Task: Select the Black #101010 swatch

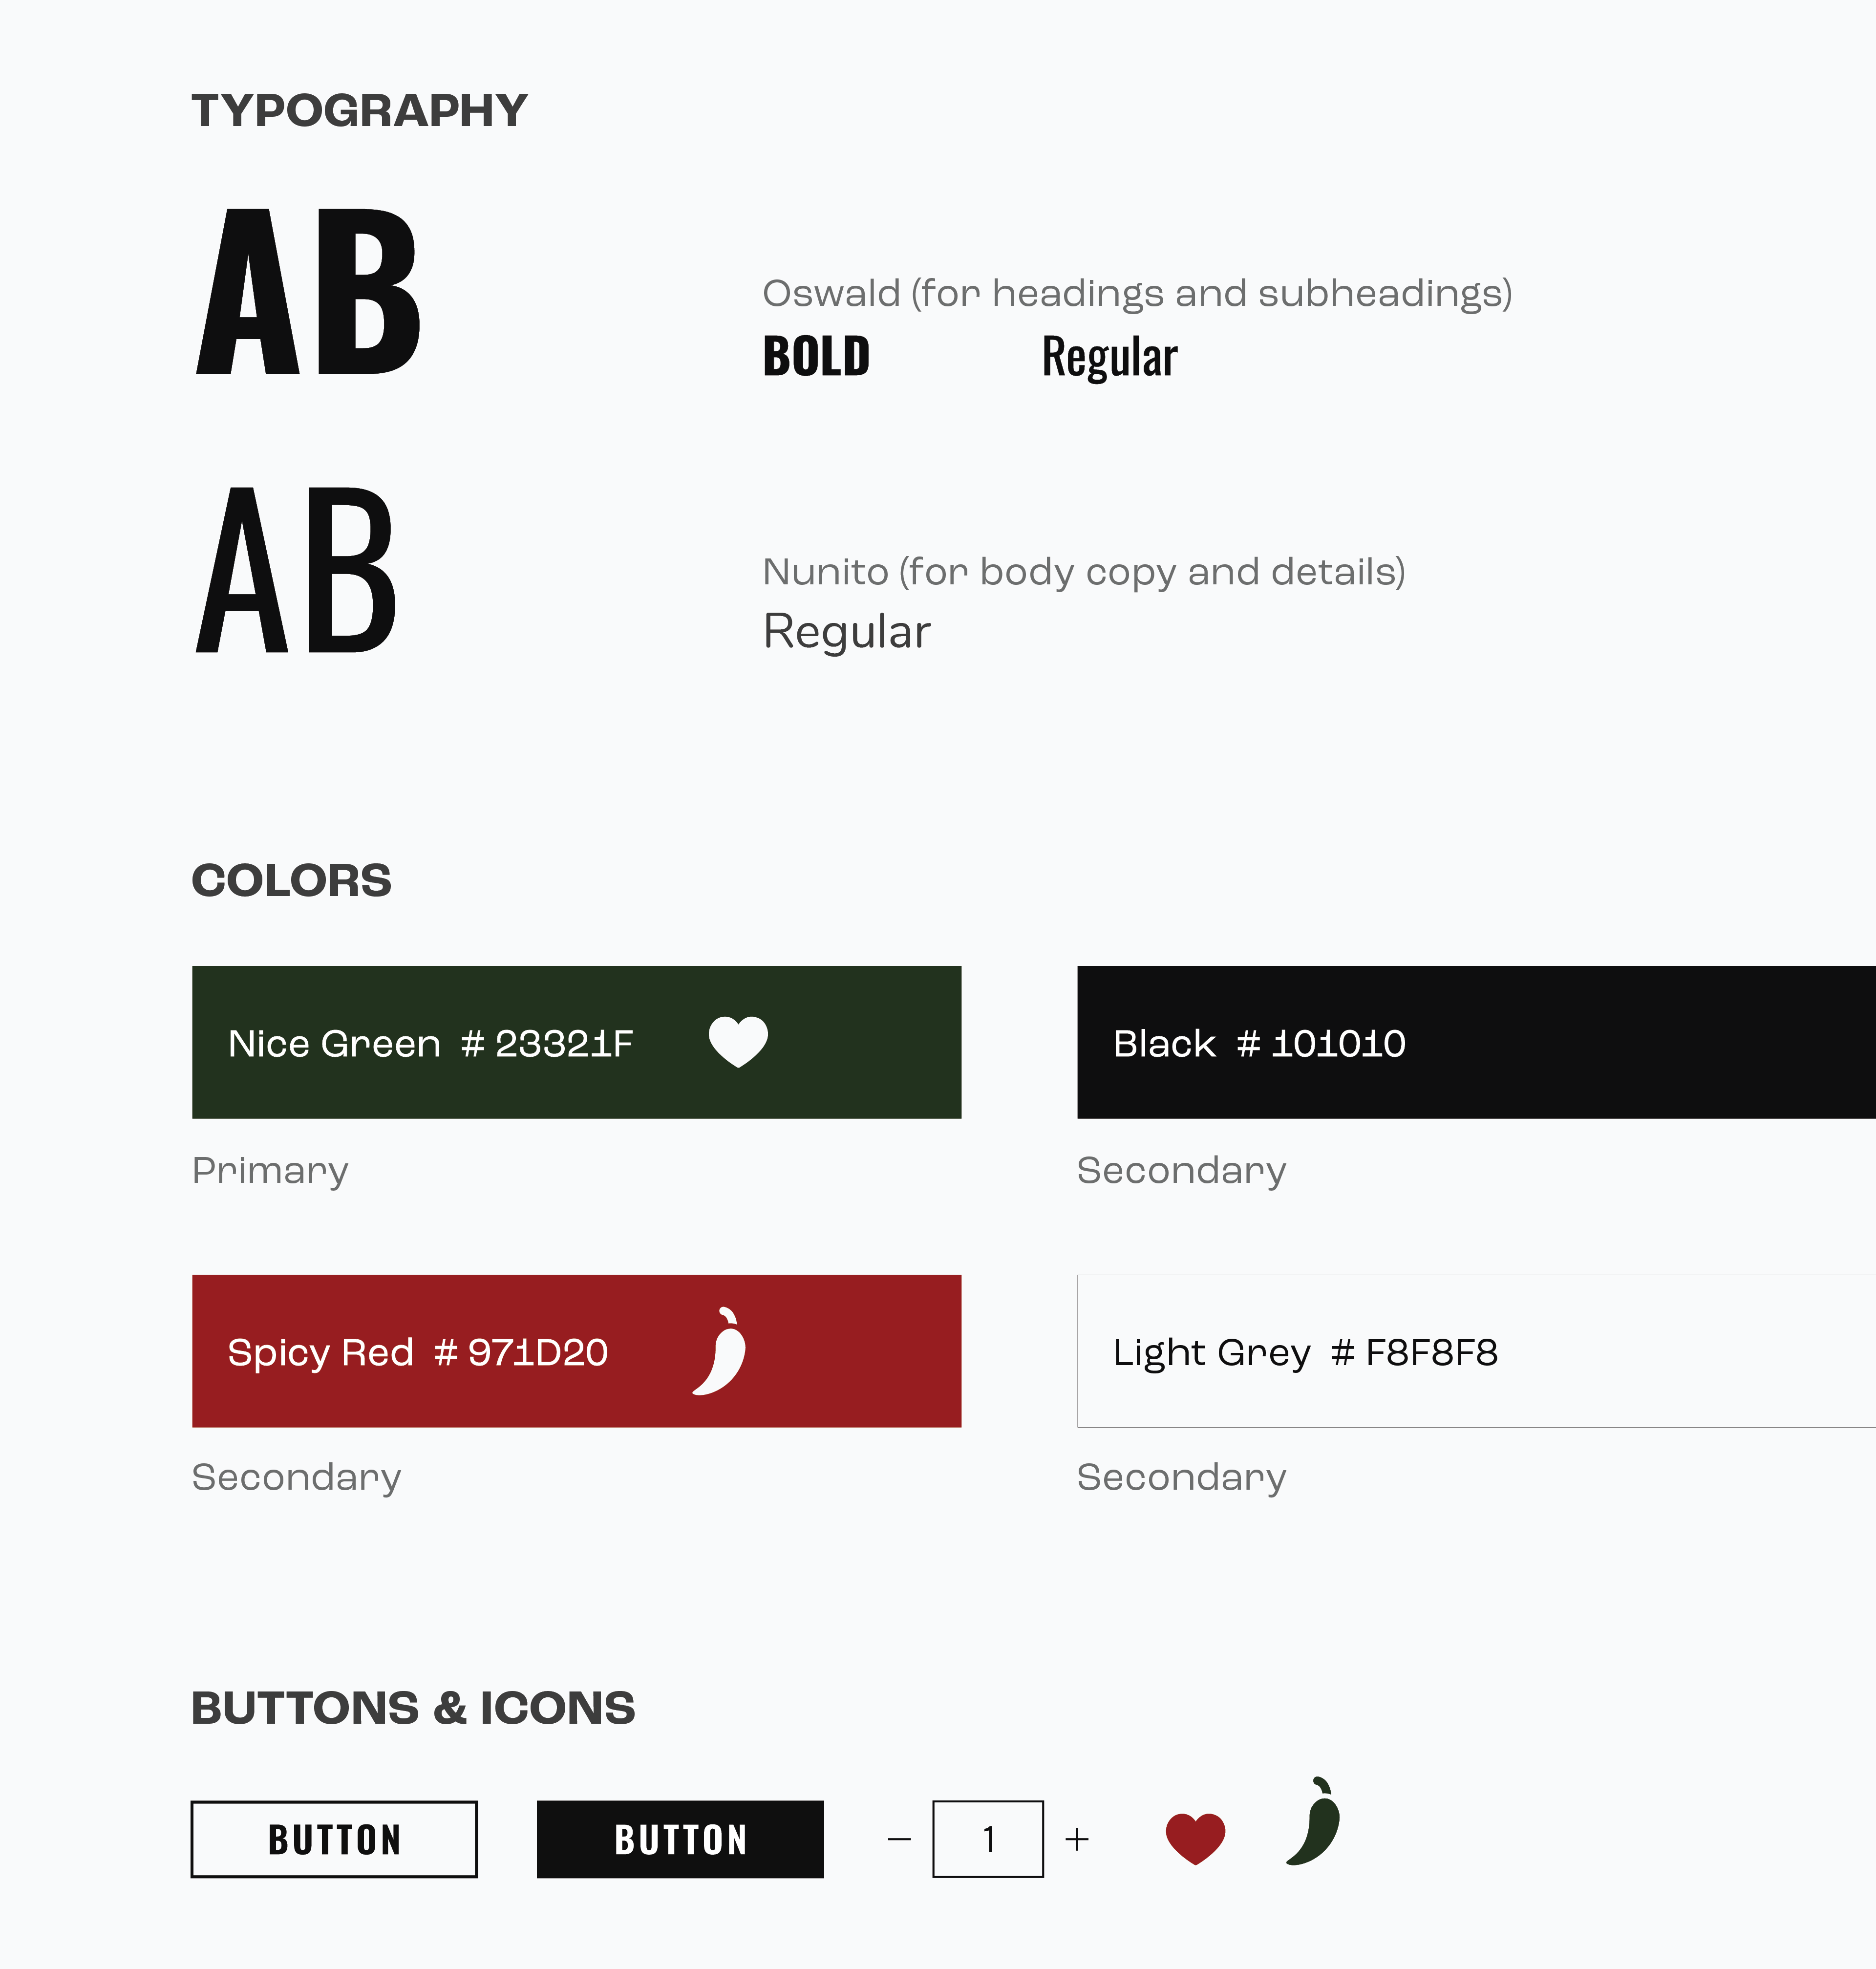Action: click(x=1476, y=1042)
